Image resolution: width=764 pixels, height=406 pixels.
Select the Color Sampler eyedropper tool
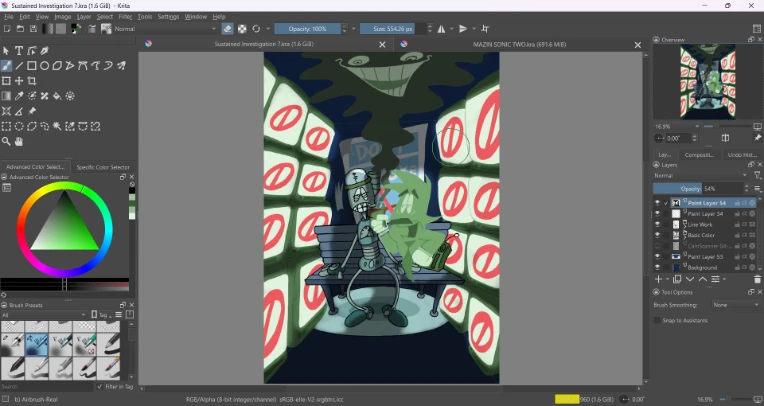[x=19, y=96]
